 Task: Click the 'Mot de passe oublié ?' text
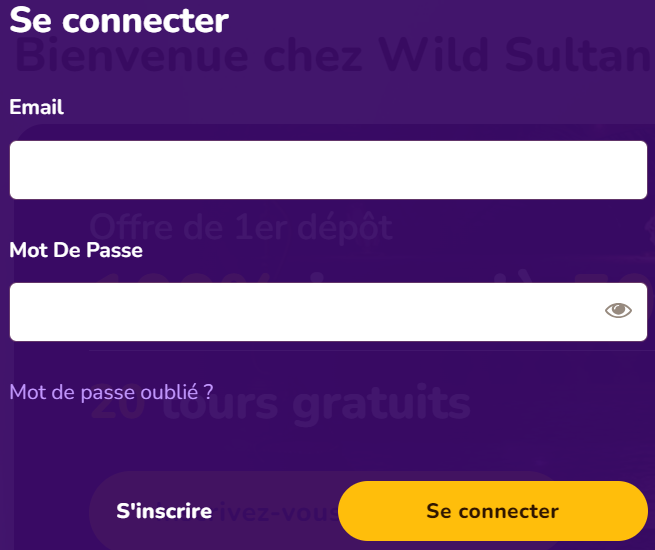click(111, 392)
